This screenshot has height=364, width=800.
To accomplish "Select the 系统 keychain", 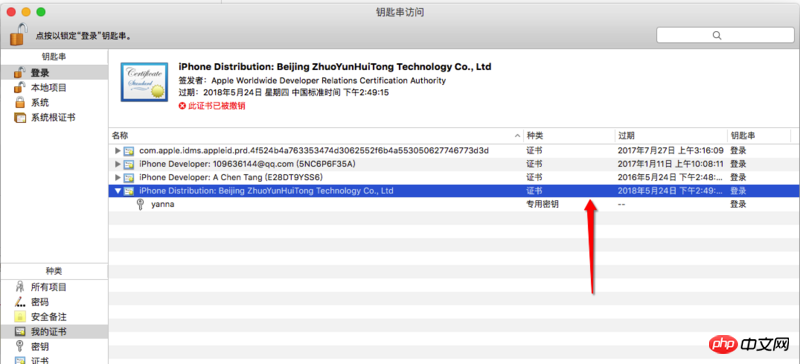I will [54, 103].
